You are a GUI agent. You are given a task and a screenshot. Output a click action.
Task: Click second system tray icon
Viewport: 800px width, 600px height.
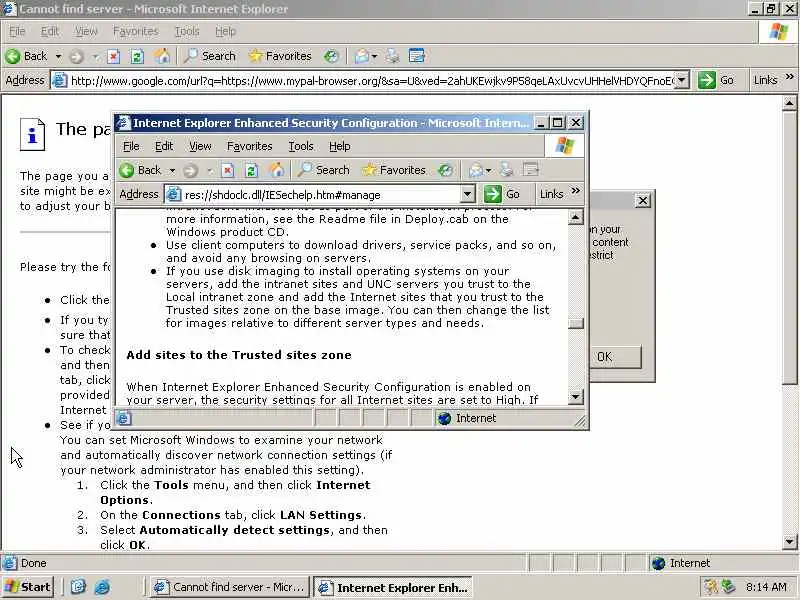pos(728,587)
